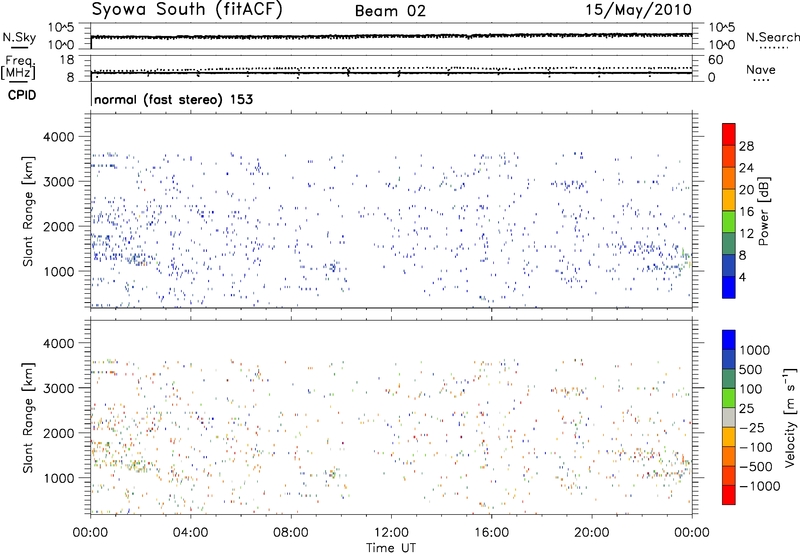Click the '18' frequency axis tick
The width and height of the screenshot is (800, 554).
pyautogui.click(x=67, y=60)
